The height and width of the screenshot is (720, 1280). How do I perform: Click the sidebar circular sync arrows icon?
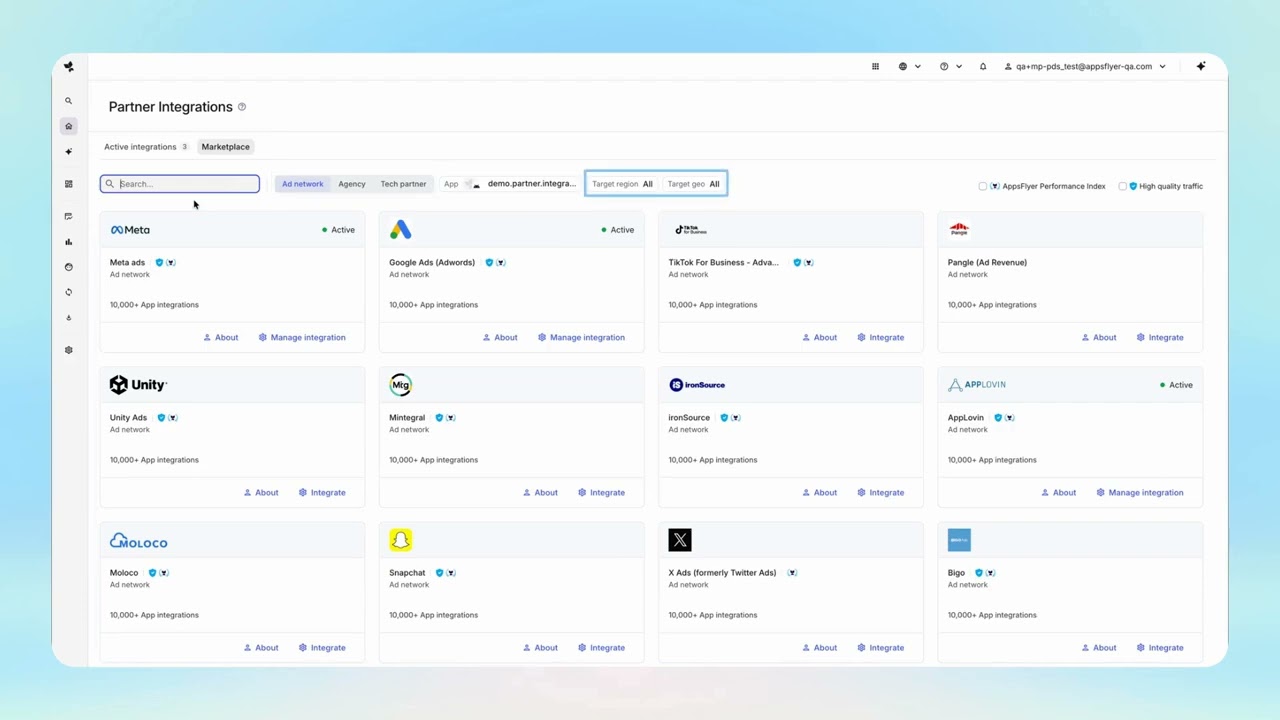pyautogui.click(x=69, y=292)
